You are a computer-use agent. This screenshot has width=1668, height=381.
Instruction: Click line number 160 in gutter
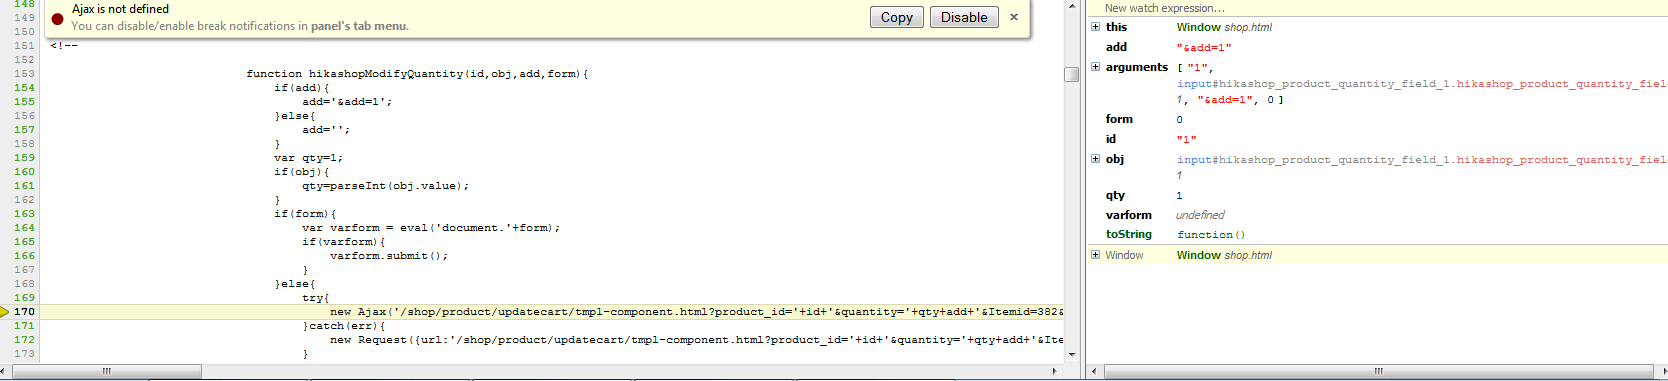point(24,172)
